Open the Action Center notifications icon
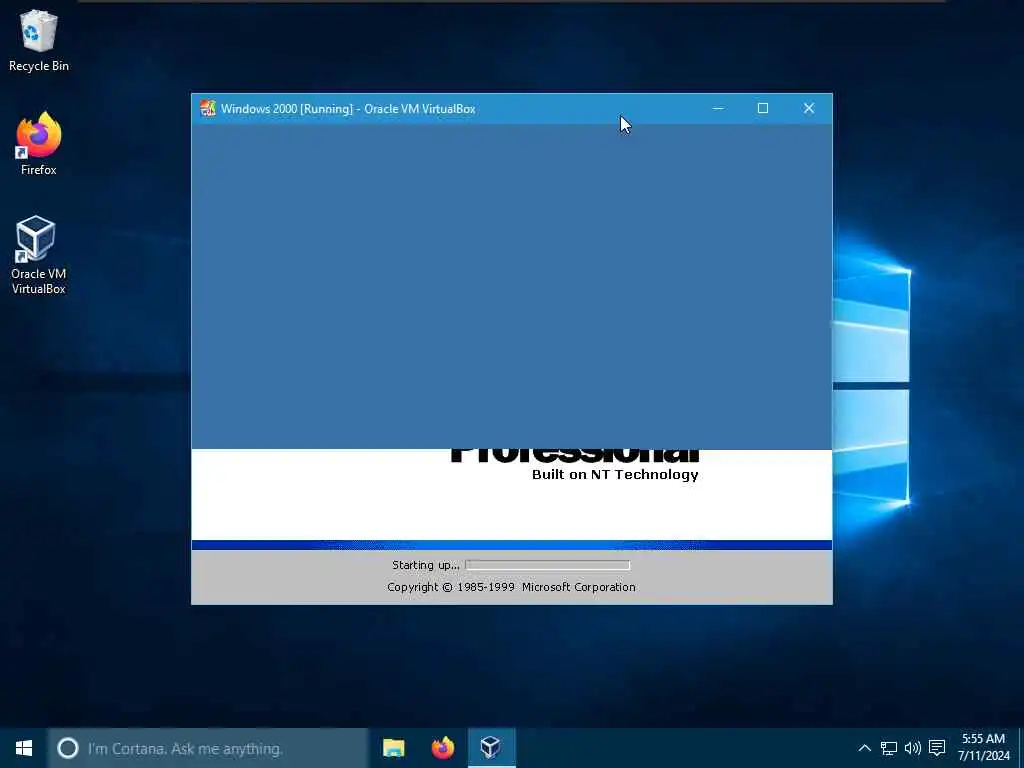Image resolution: width=1024 pixels, height=768 pixels. [x=937, y=748]
